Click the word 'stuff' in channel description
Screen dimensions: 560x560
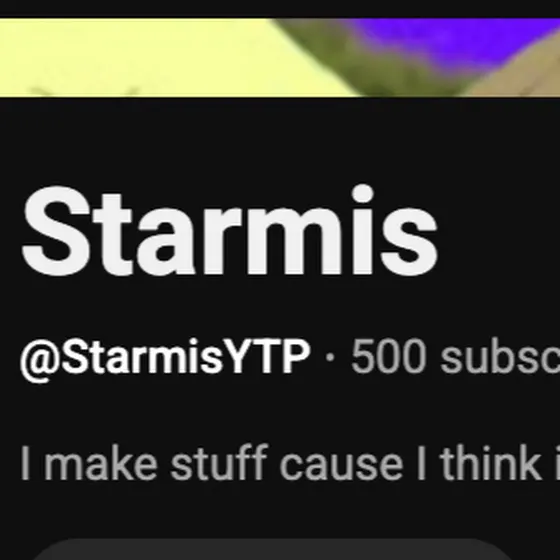tap(219, 463)
